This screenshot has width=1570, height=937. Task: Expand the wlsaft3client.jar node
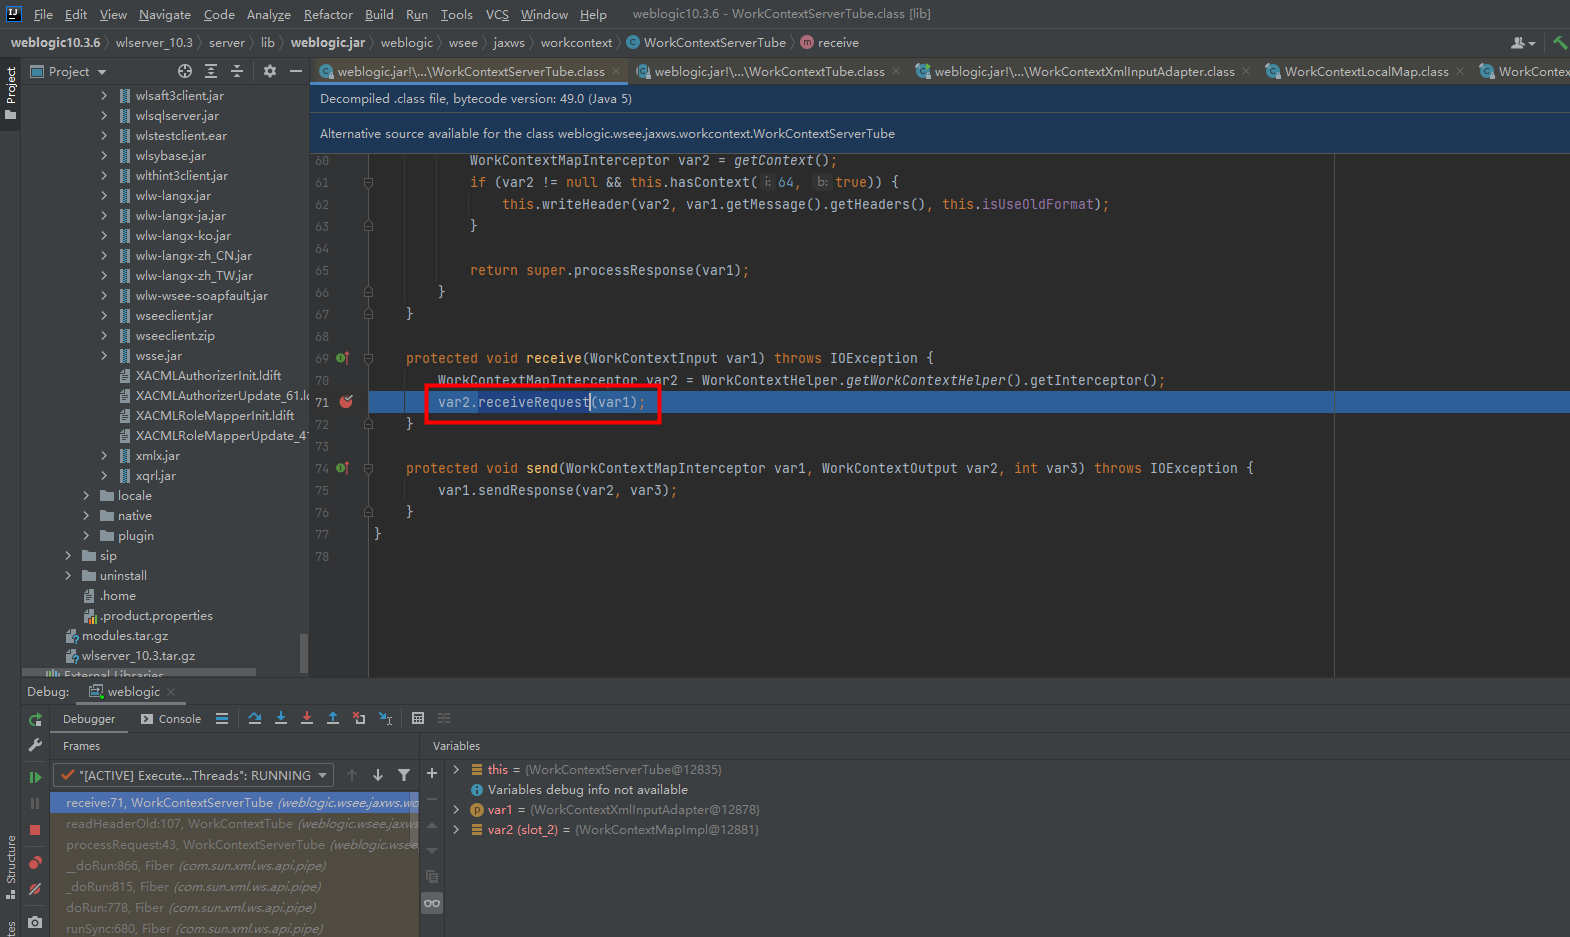click(x=104, y=96)
